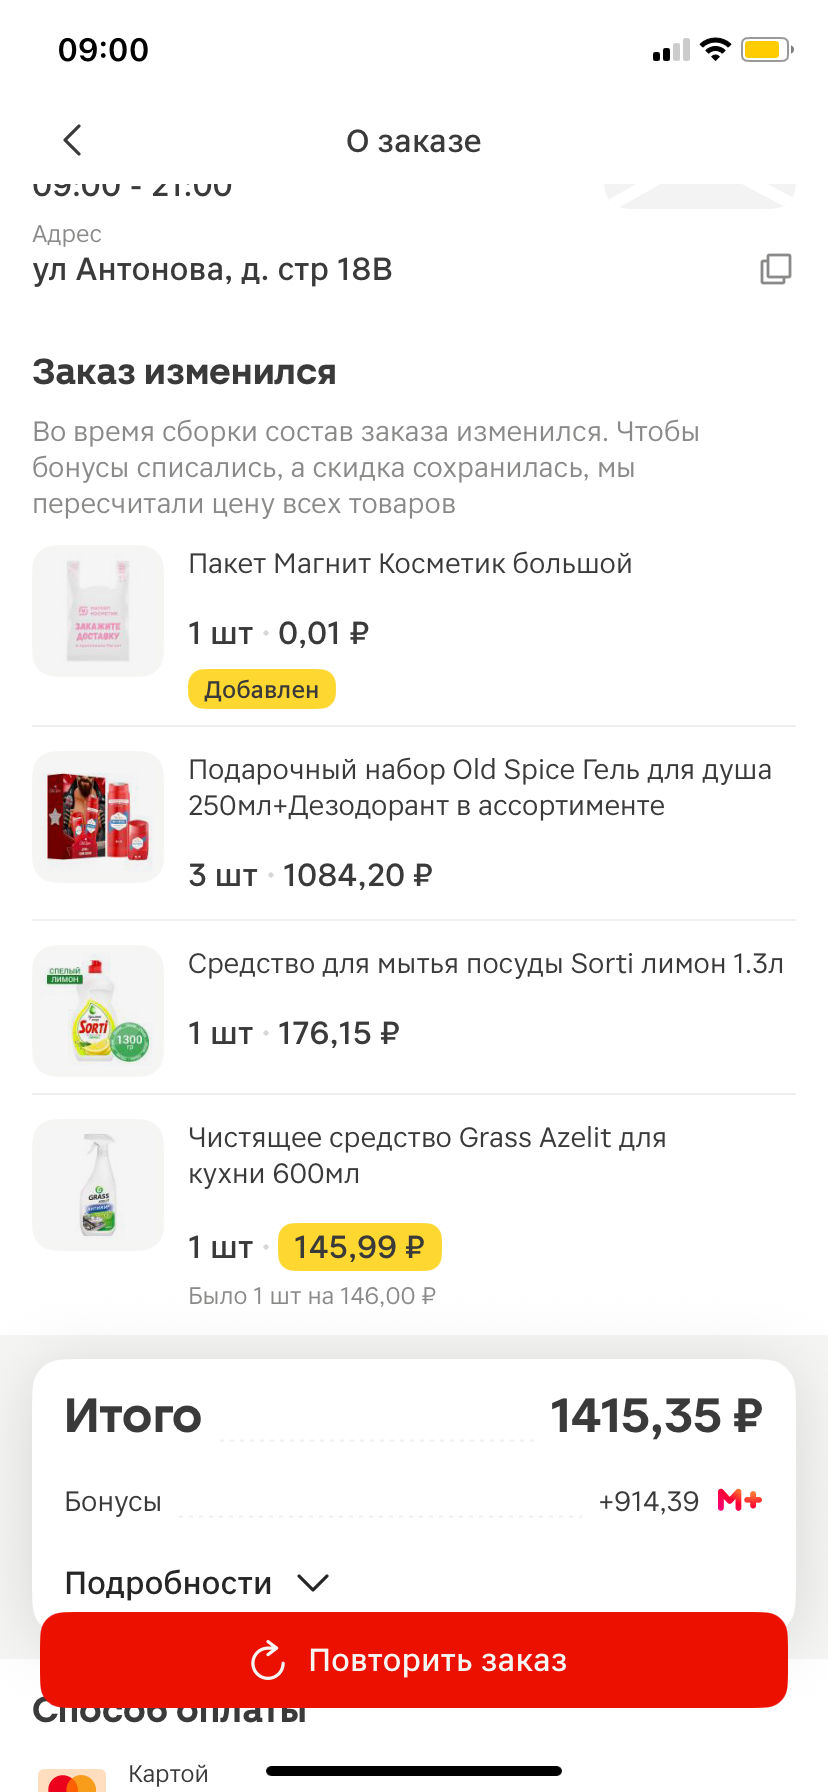Tap the Magnit plus bonus logo

pos(740,1500)
